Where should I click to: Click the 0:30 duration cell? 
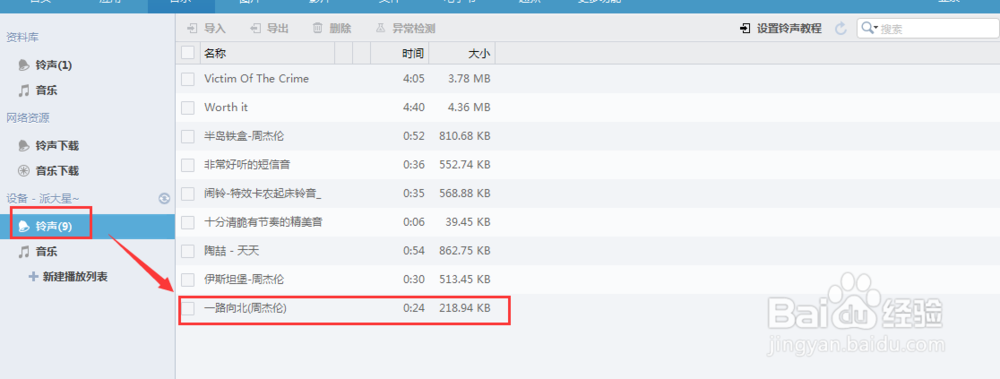(414, 279)
